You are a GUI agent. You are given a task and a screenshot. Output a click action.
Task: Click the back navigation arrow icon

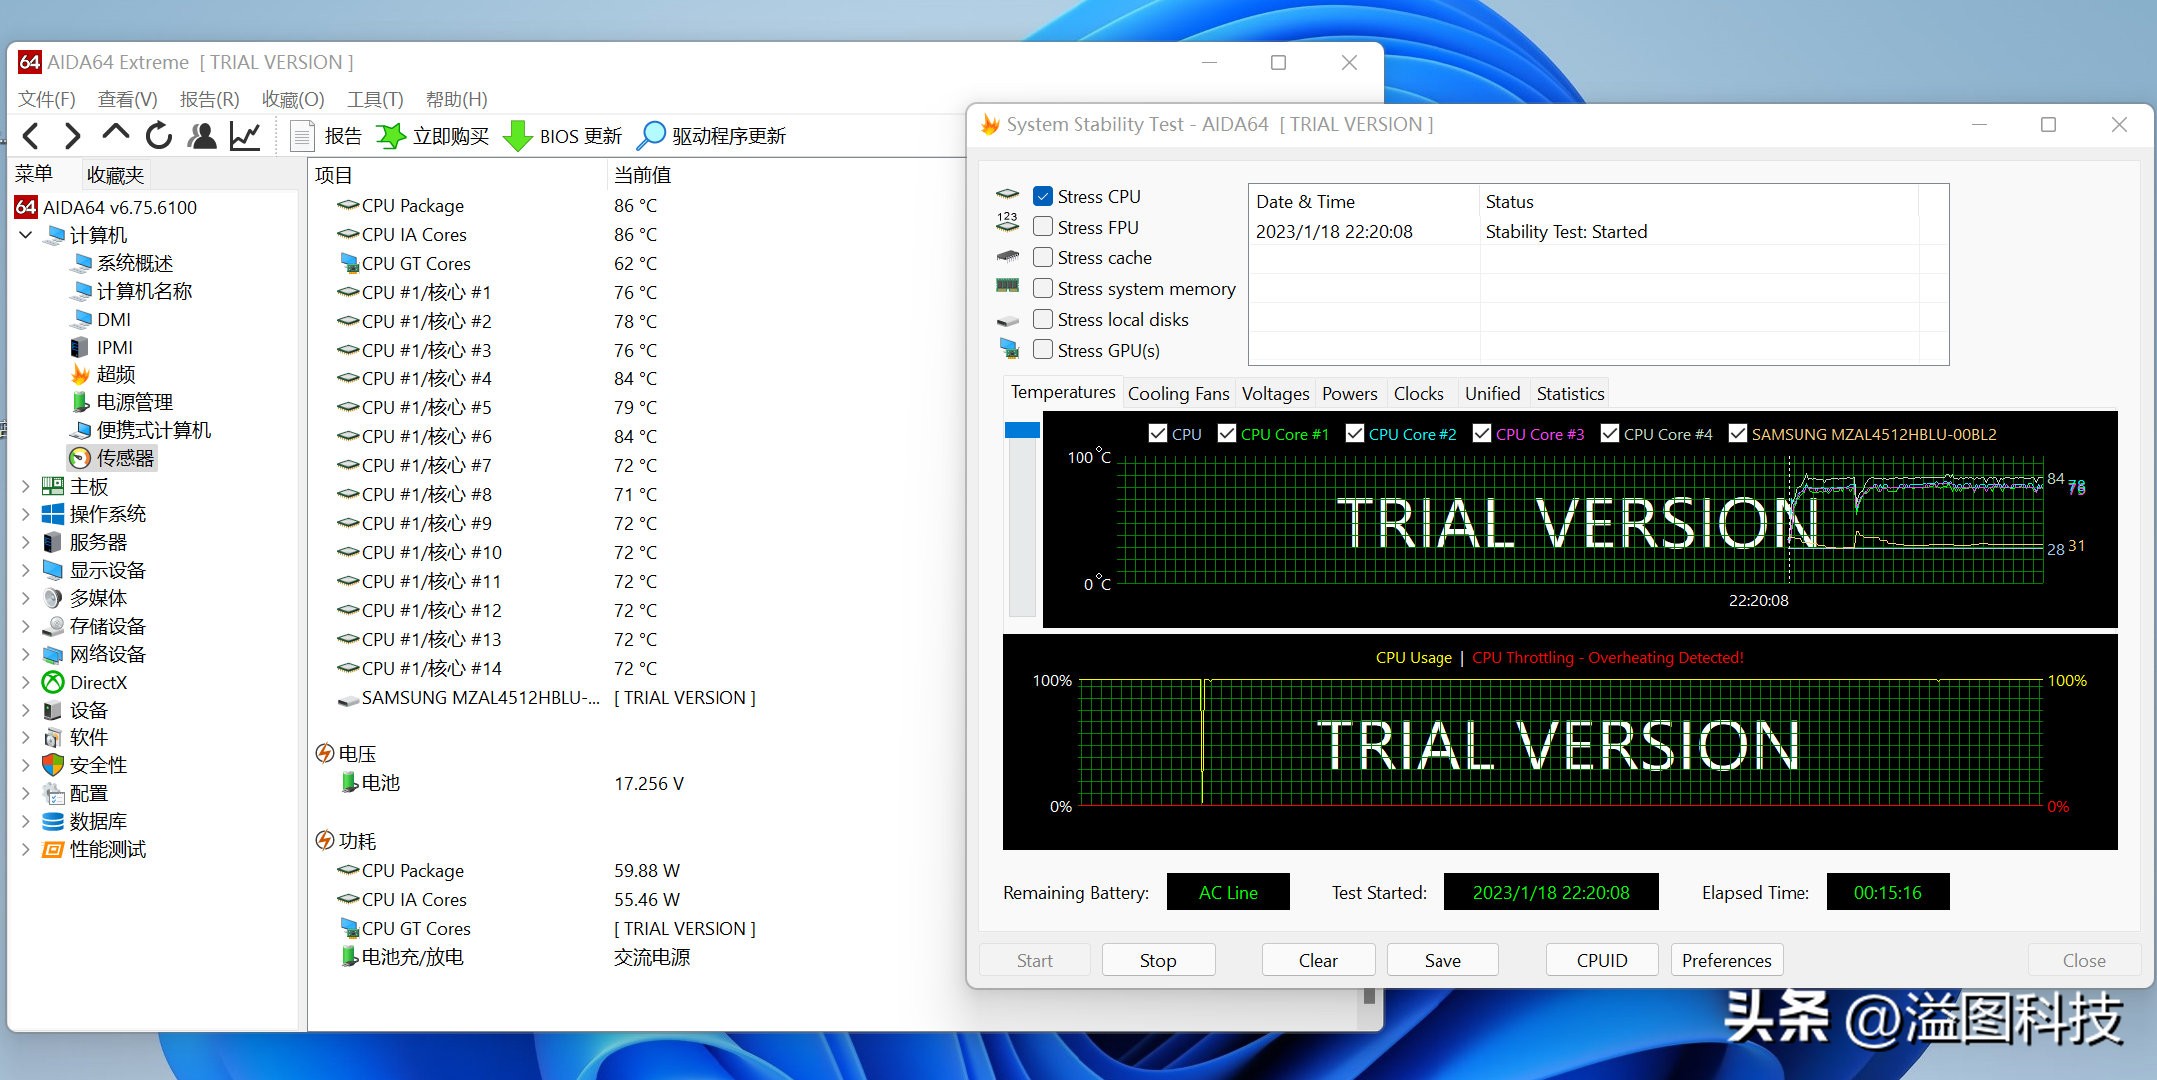[x=31, y=136]
